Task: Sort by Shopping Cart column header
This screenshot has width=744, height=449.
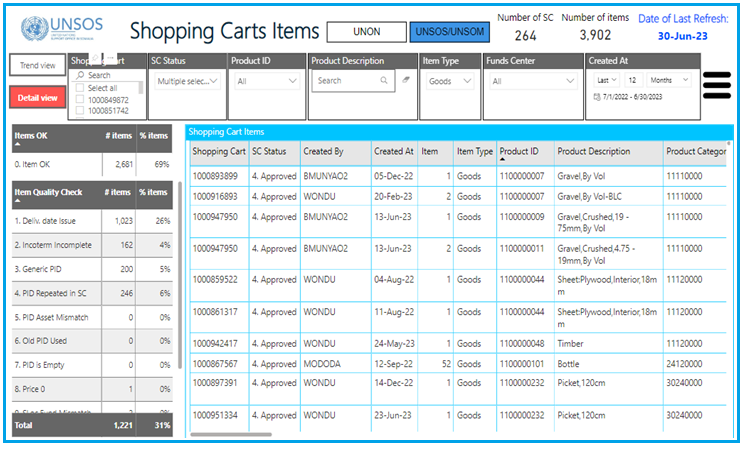Action: pyautogui.click(x=219, y=151)
